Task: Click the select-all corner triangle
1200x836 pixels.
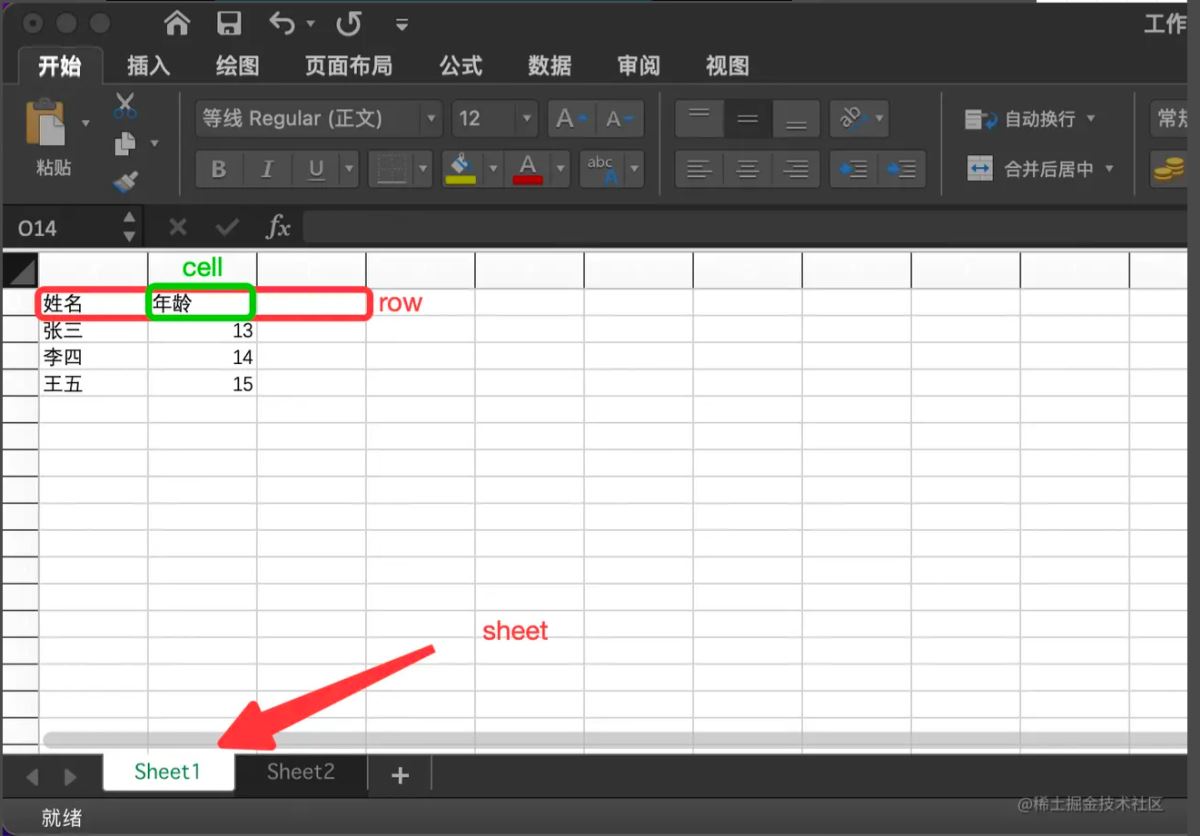Action: (20, 270)
